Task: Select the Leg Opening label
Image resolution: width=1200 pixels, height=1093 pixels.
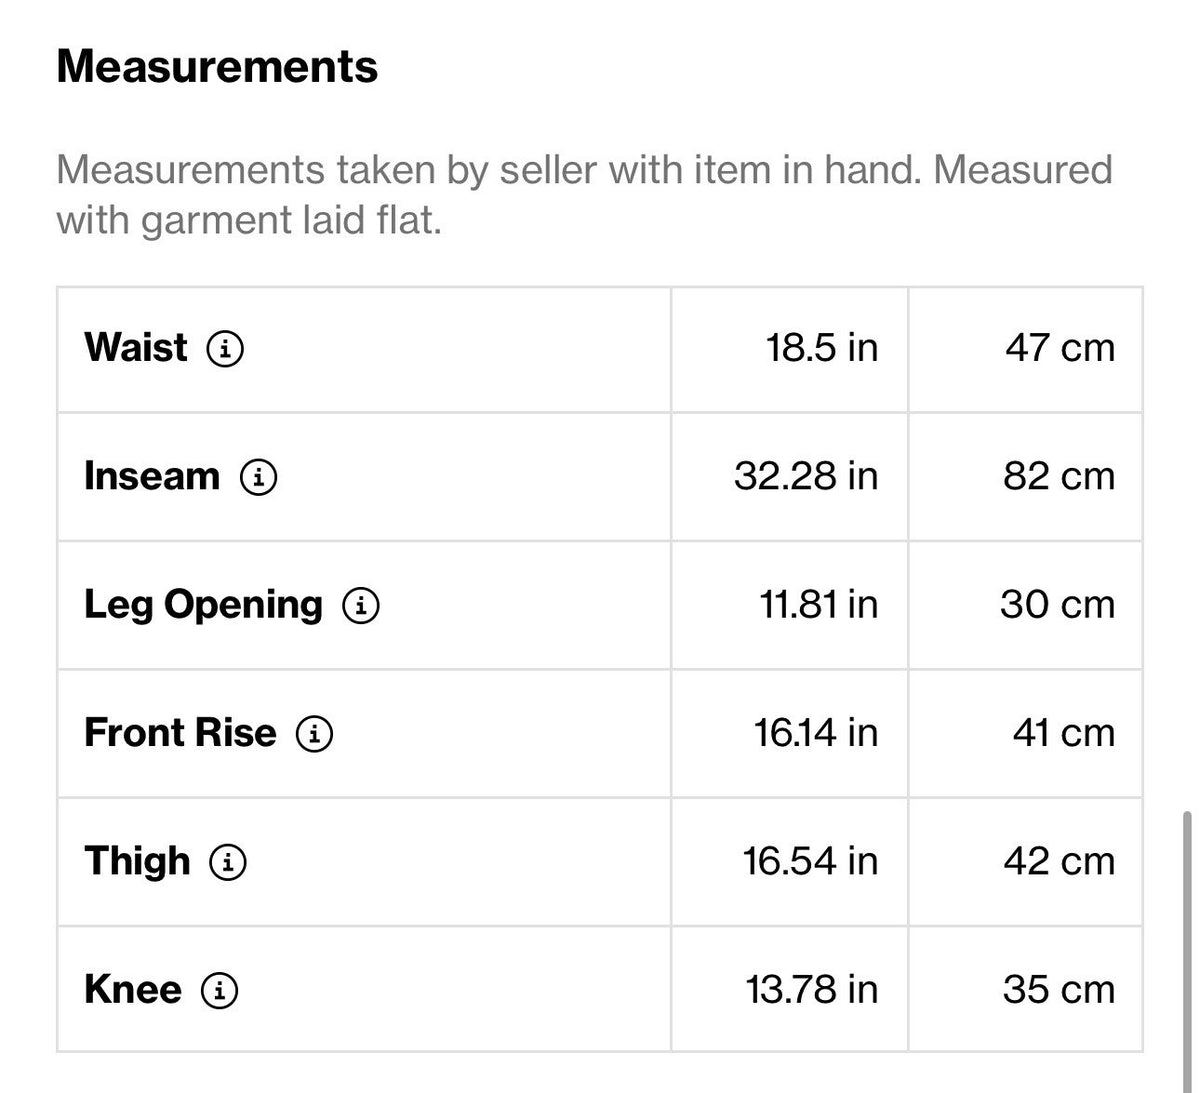Action: point(204,605)
